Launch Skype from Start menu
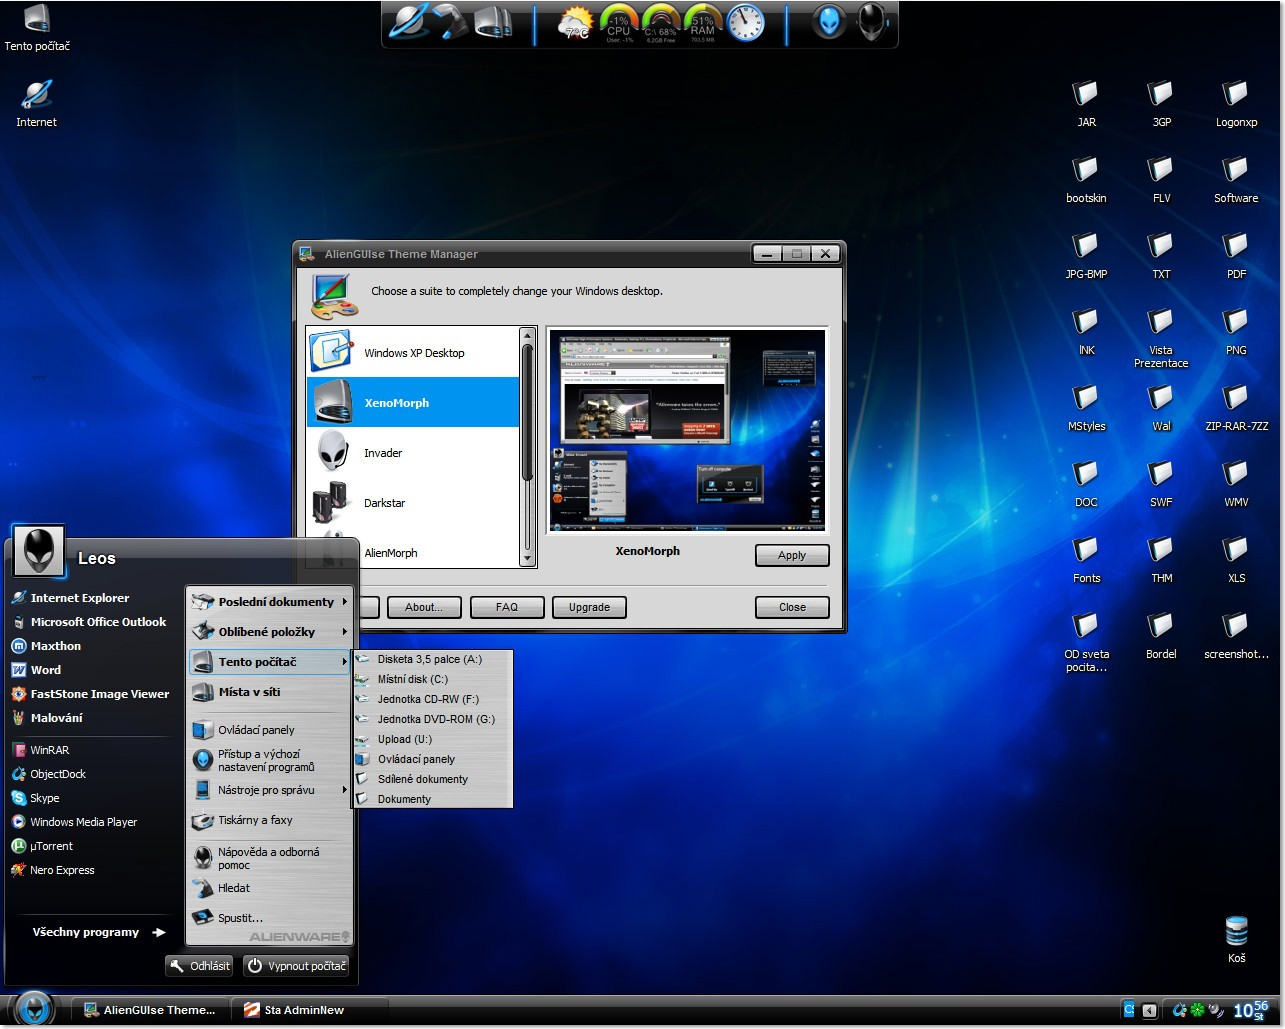 pos(93,798)
